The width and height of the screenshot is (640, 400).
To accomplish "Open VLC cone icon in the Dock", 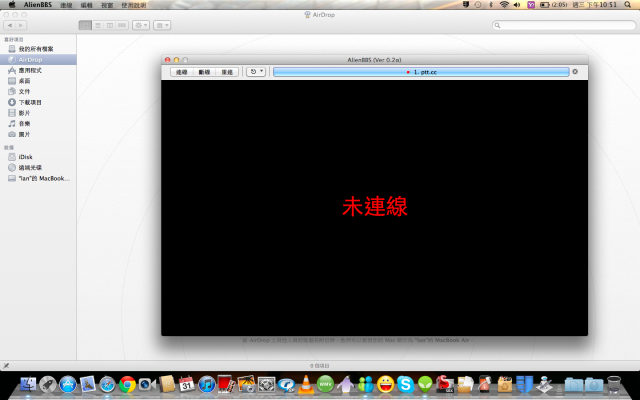I will point(306,384).
